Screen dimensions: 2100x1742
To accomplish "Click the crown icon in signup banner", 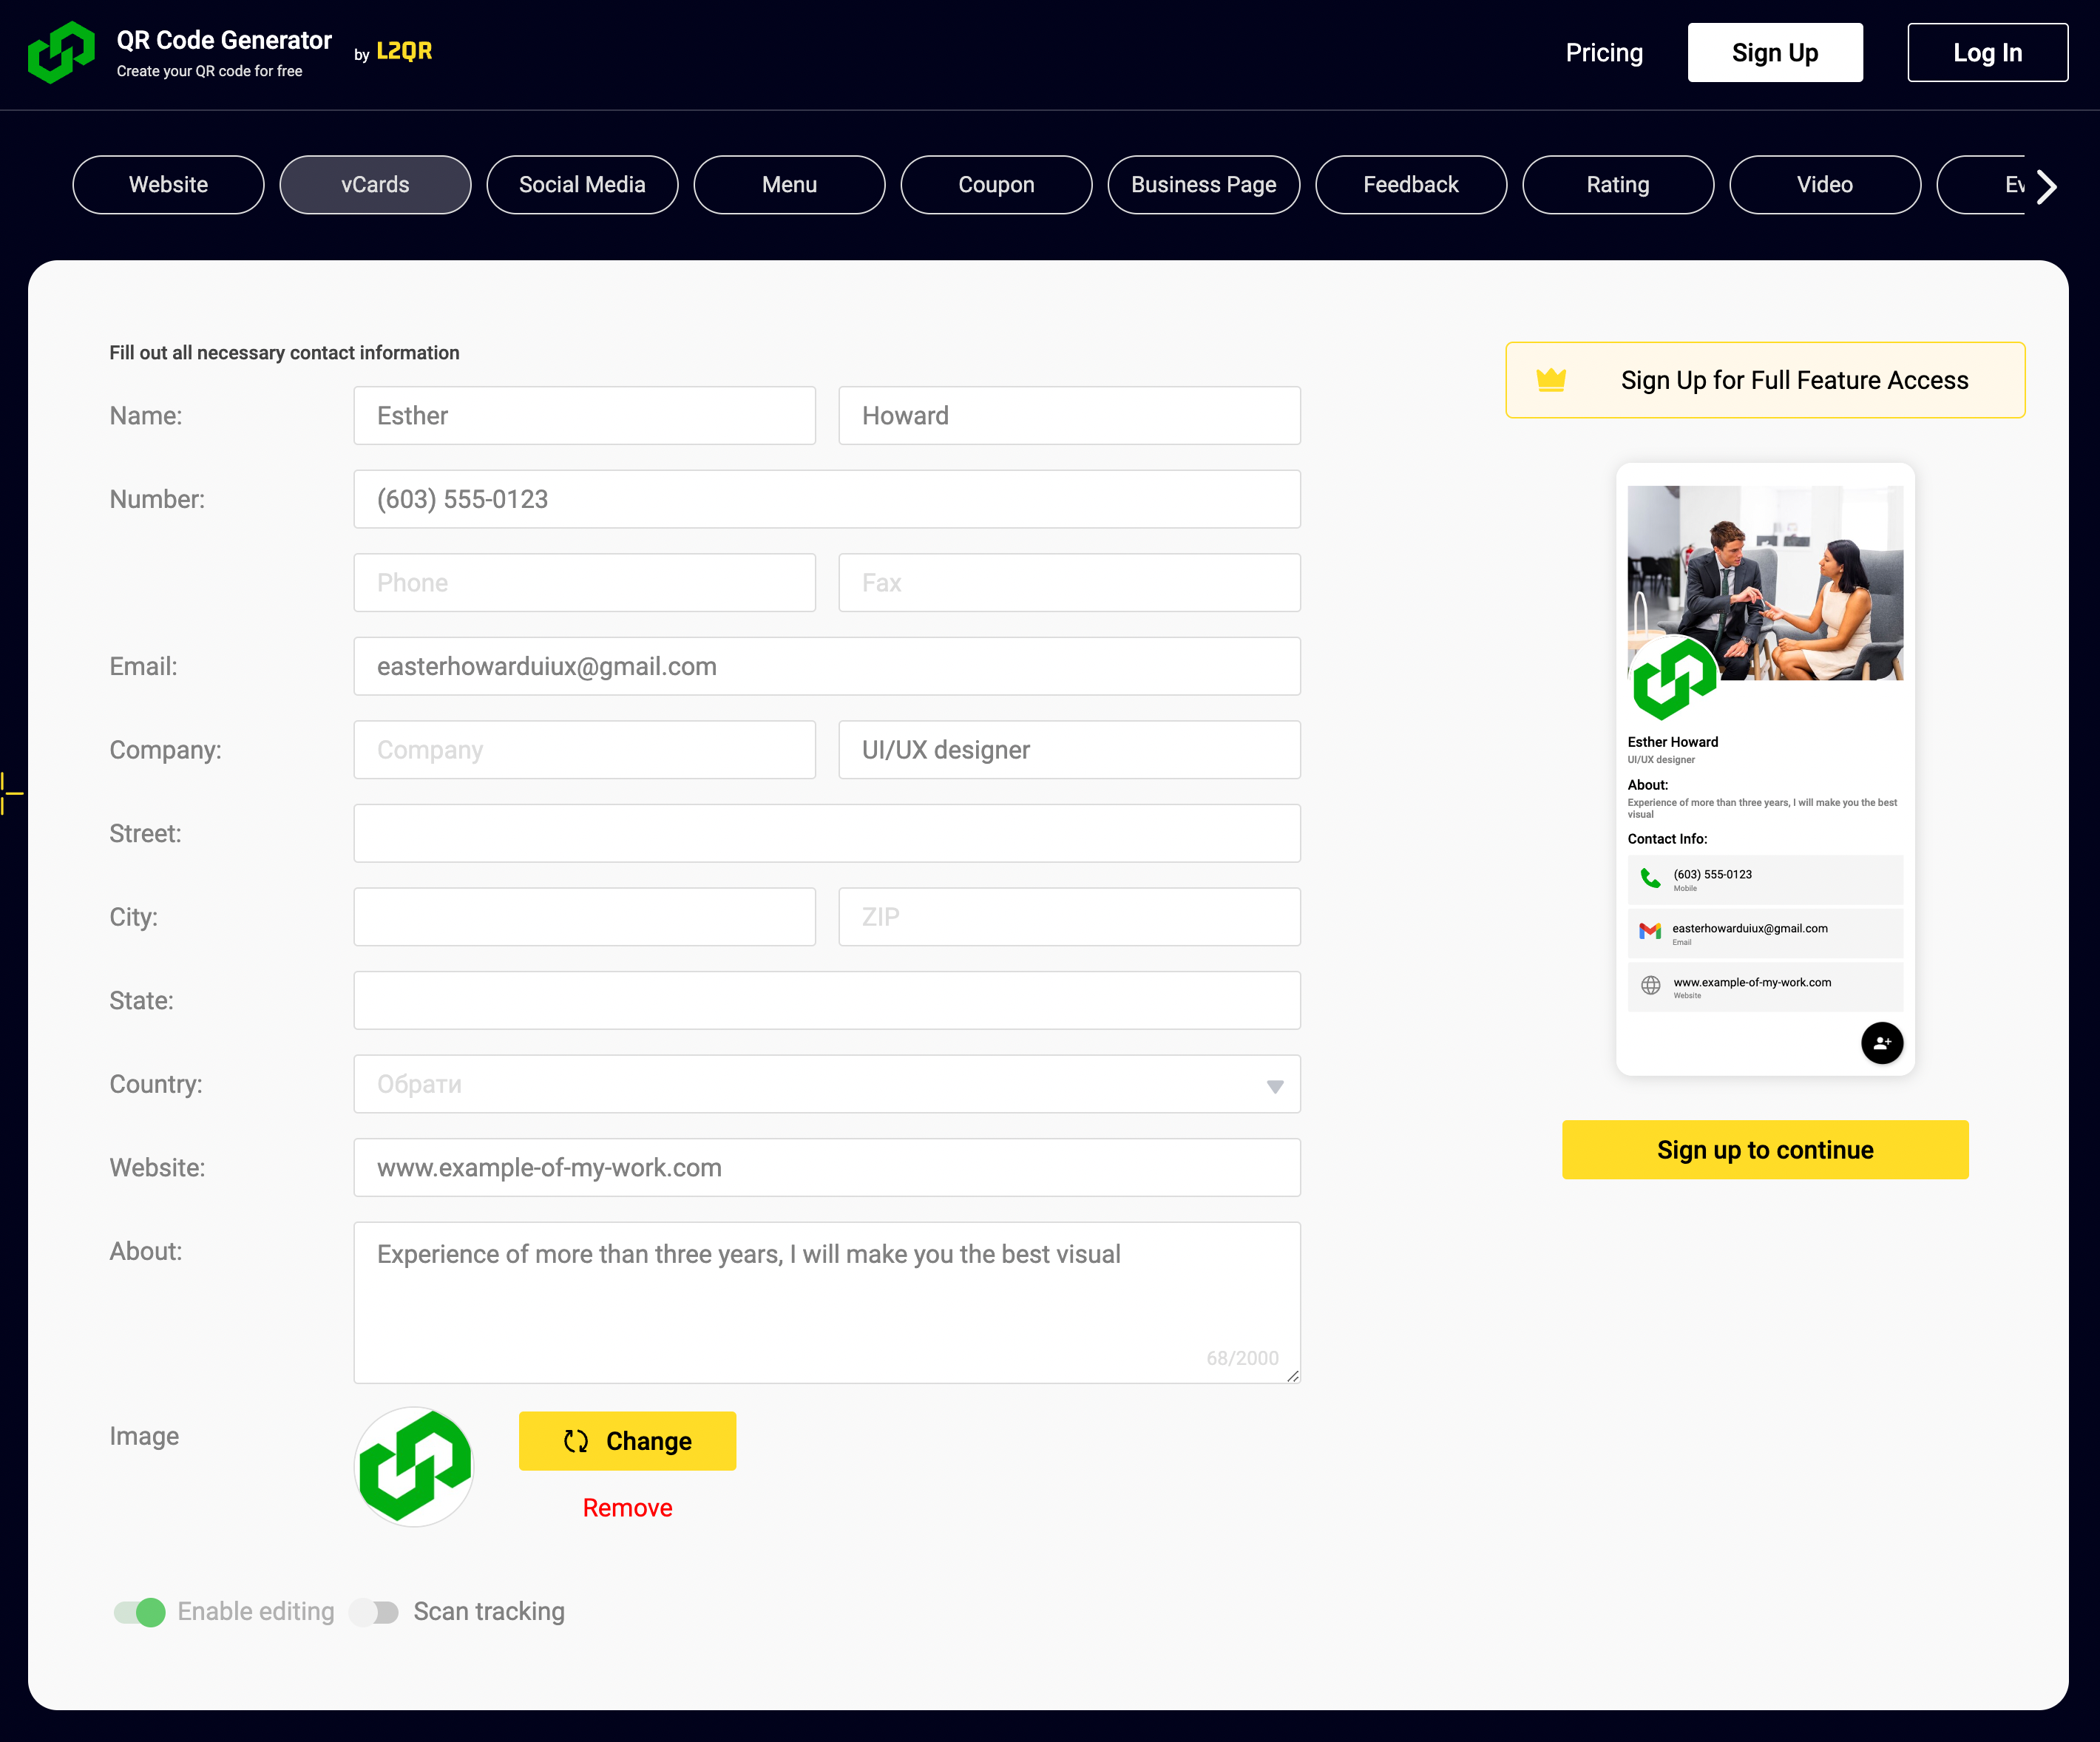I will [x=1550, y=380].
